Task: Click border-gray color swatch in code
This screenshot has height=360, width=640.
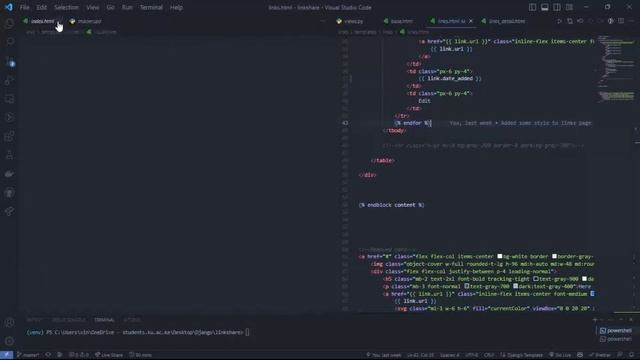Action: pos(554,256)
